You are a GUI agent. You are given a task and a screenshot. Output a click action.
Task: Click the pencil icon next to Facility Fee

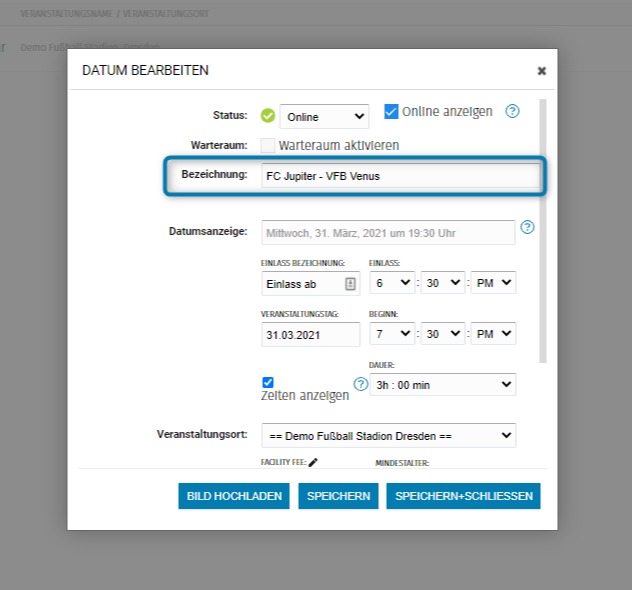pyautogui.click(x=313, y=462)
